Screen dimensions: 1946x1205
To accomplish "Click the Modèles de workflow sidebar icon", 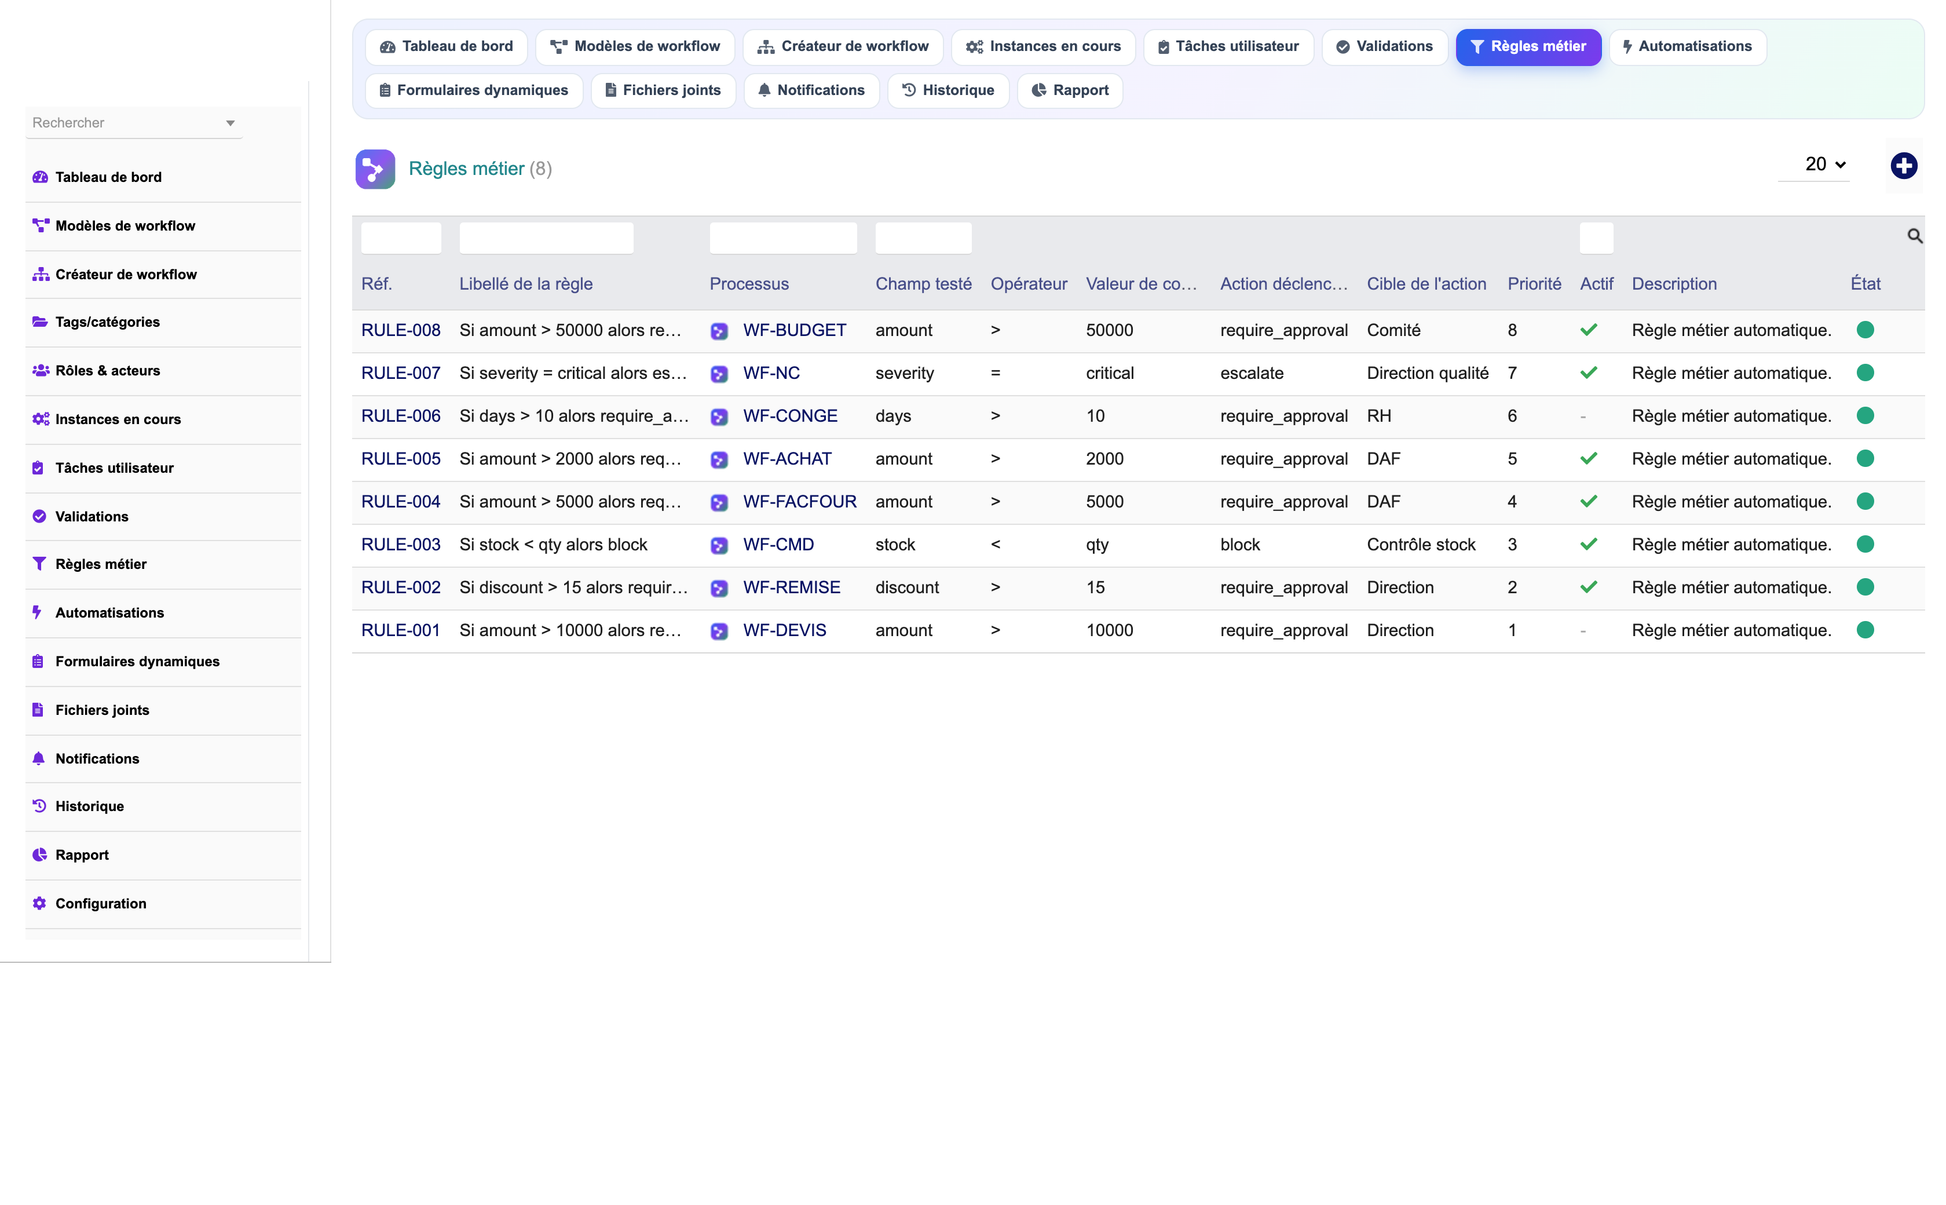I will [40, 226].
